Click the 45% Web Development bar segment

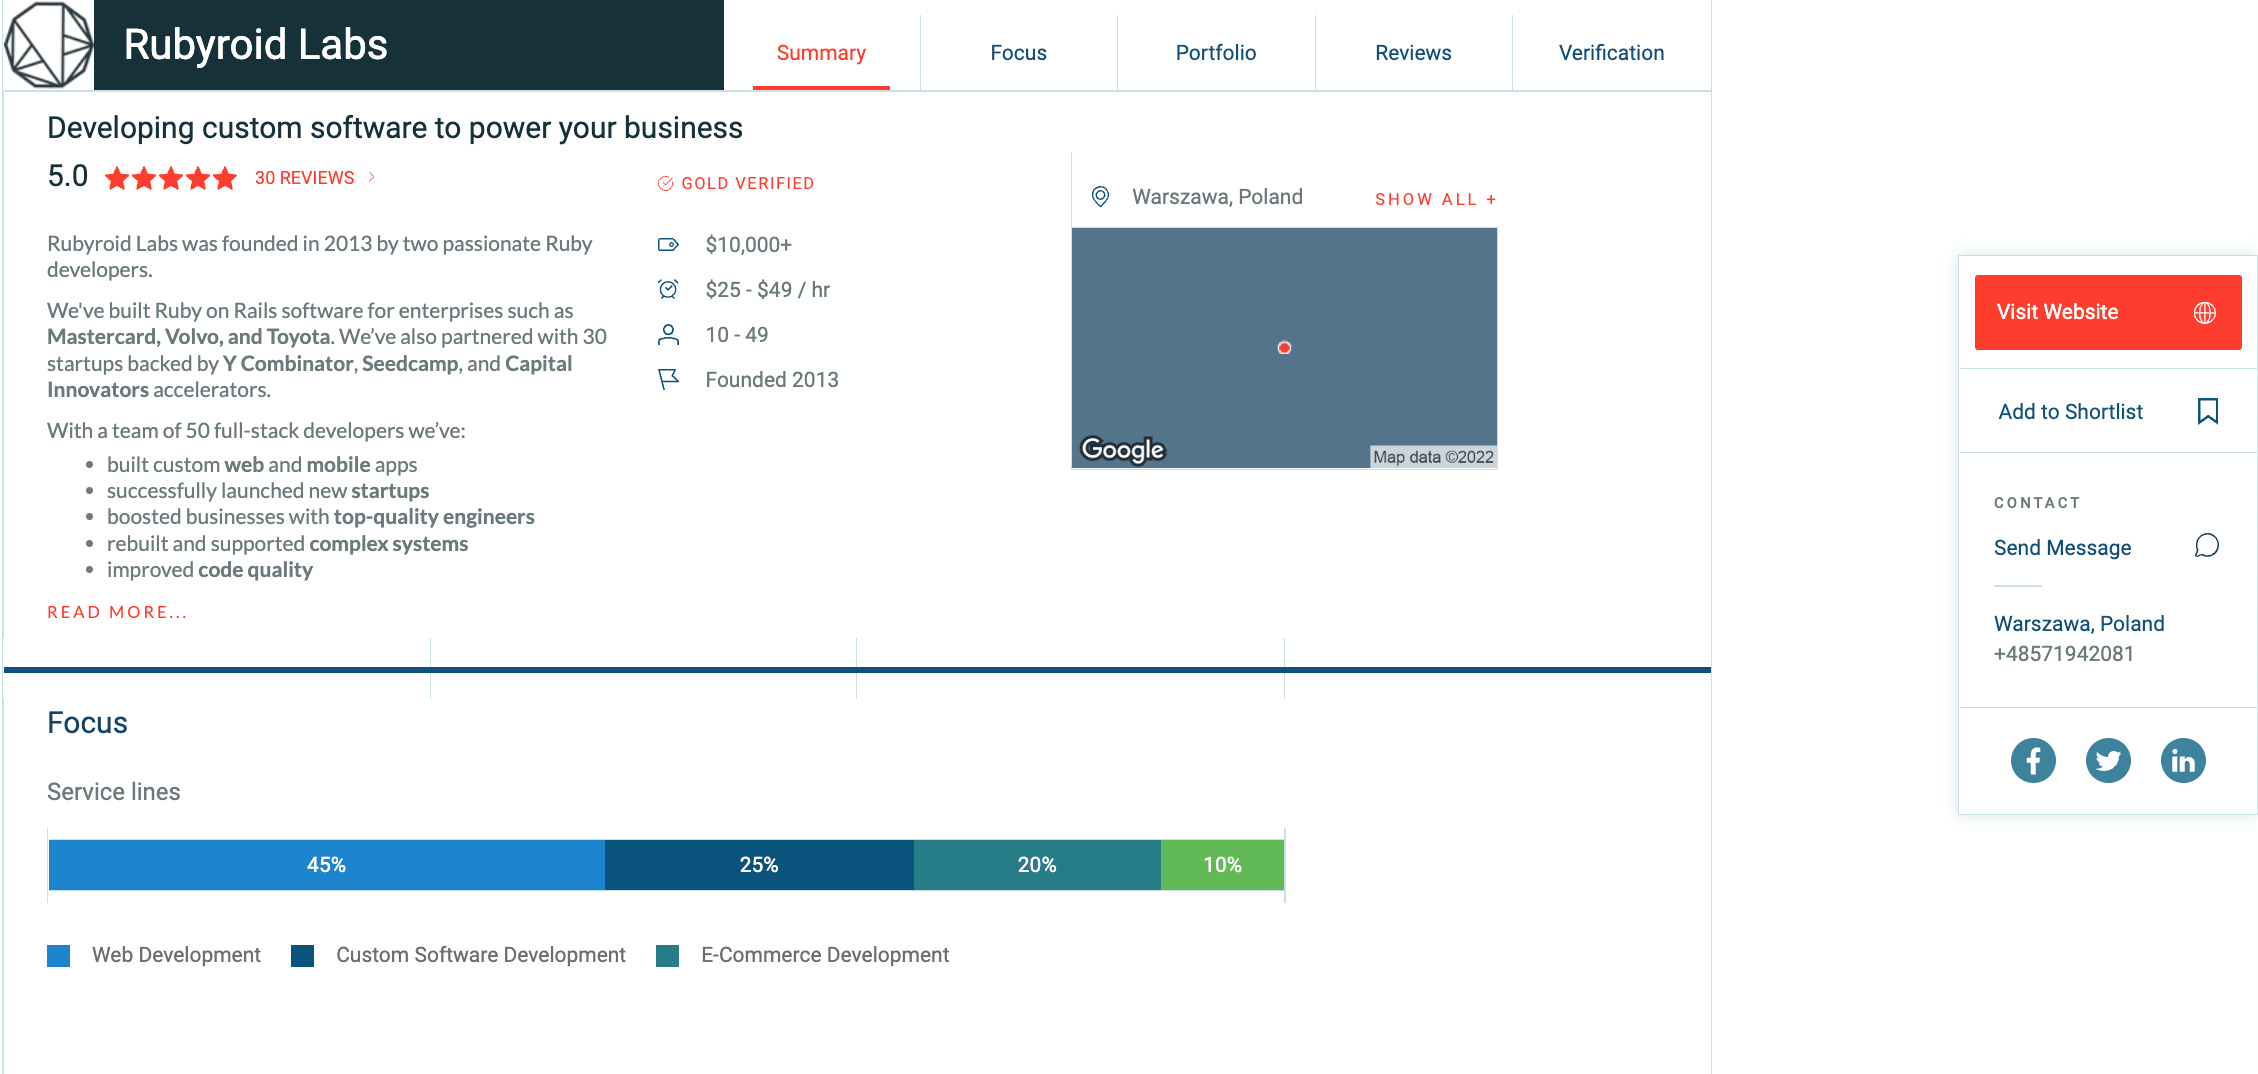(x=326, y=865)
